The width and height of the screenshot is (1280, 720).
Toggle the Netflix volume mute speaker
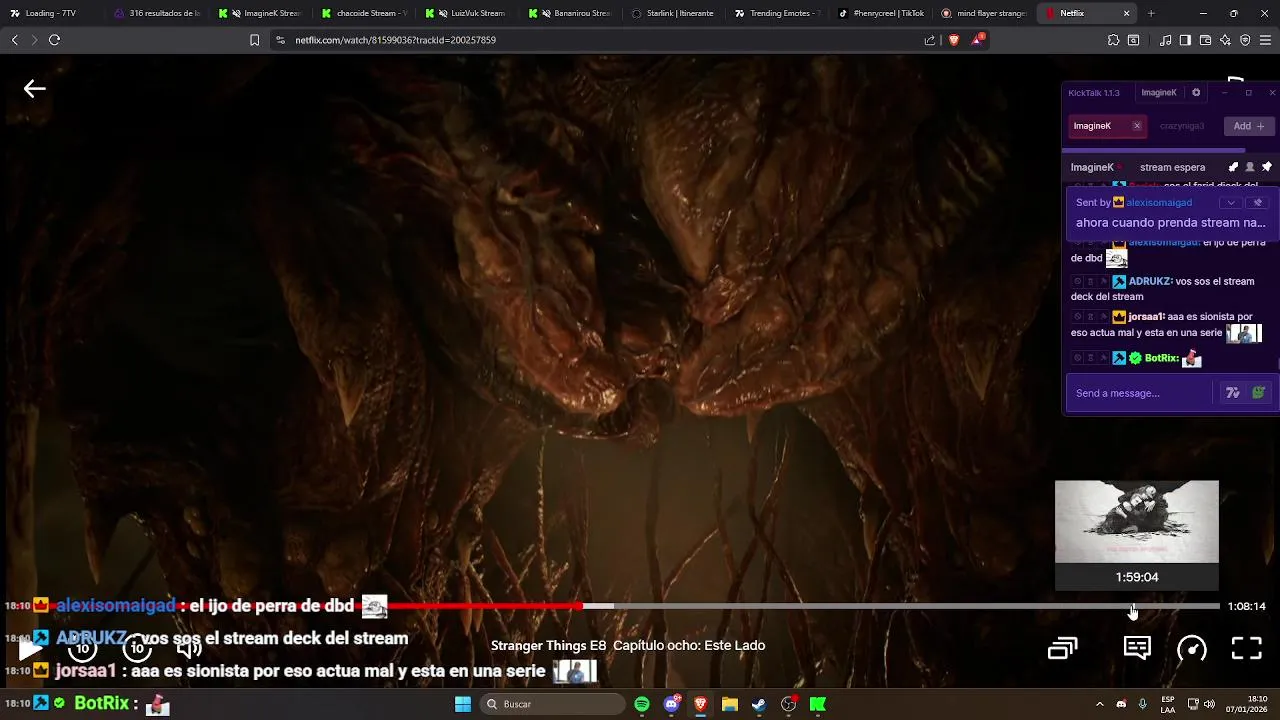190,649
